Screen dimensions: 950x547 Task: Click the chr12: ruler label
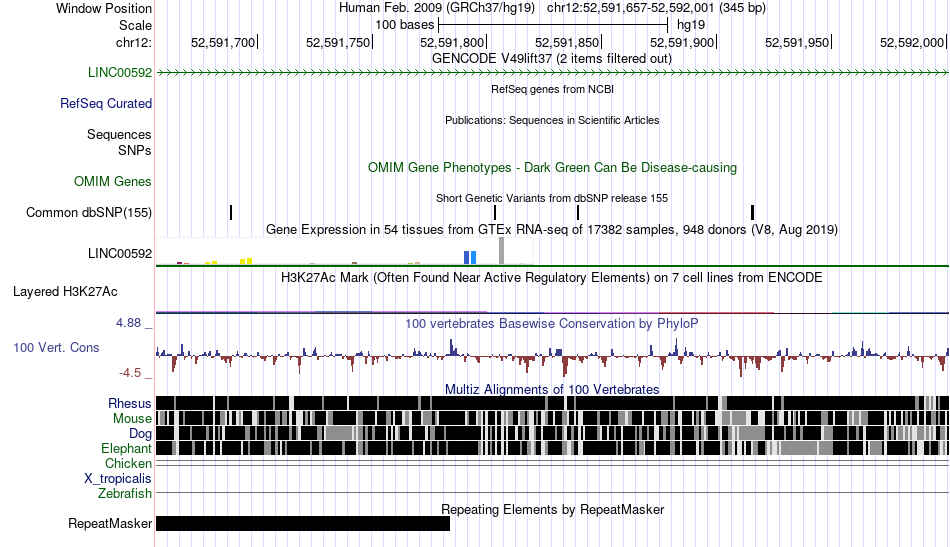(x=134, y=42)
